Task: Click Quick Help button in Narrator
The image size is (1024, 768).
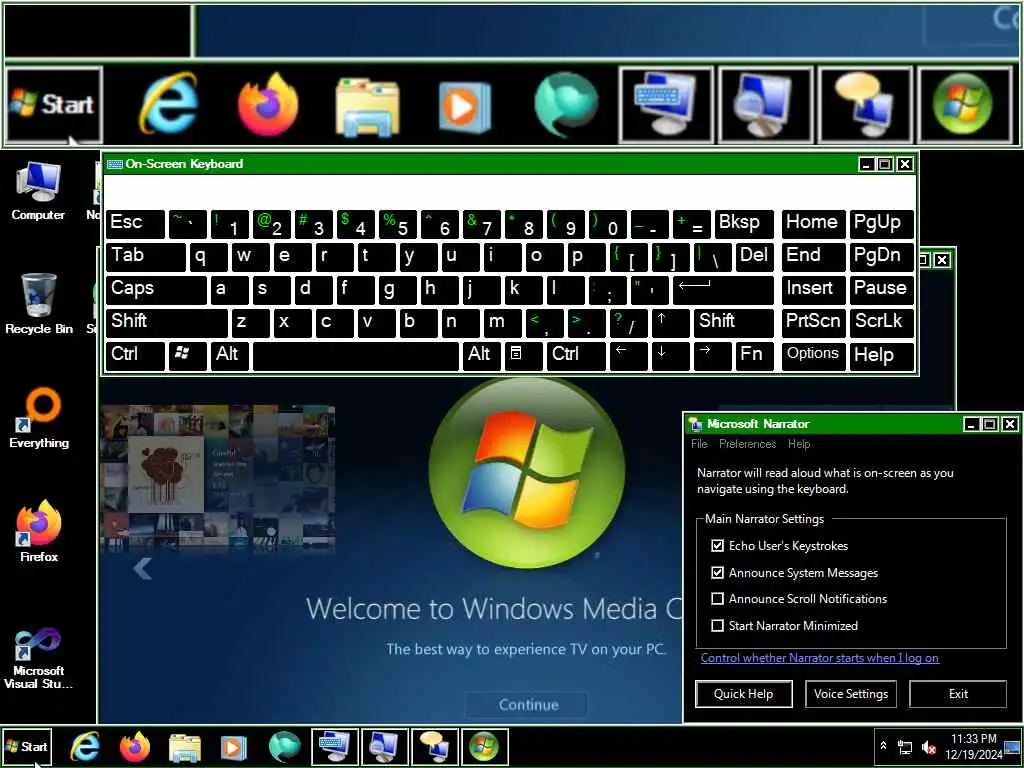Action: (744, 694)
